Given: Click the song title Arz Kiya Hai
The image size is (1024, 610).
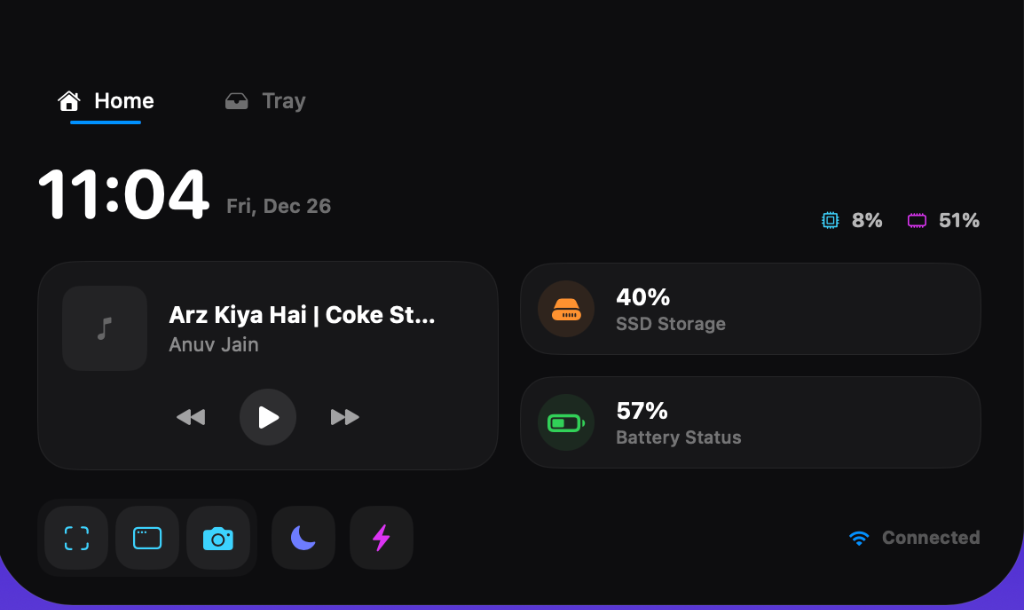Looking at the screenshot, I should [x=302, y=315].
